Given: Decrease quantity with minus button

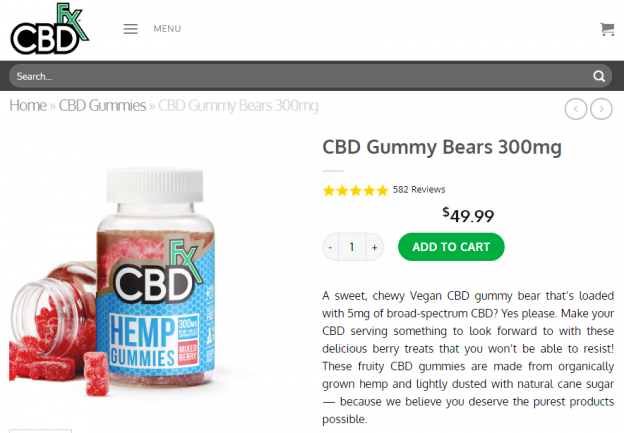Looking at the screenshot, I should point(331,247).
